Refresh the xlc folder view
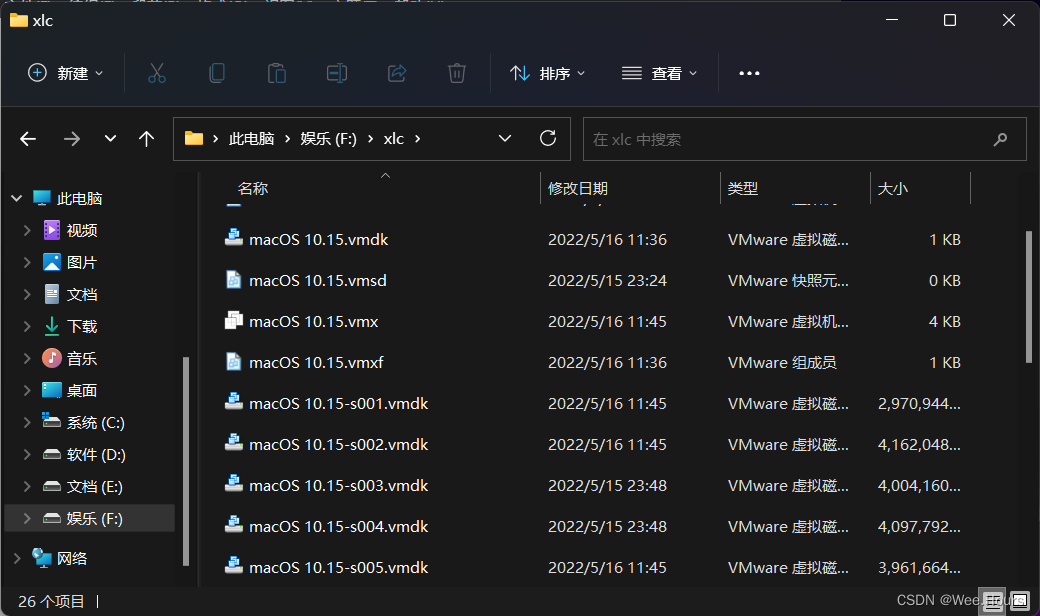This screenshot has width=1040, height=616. tap(548, 138)
